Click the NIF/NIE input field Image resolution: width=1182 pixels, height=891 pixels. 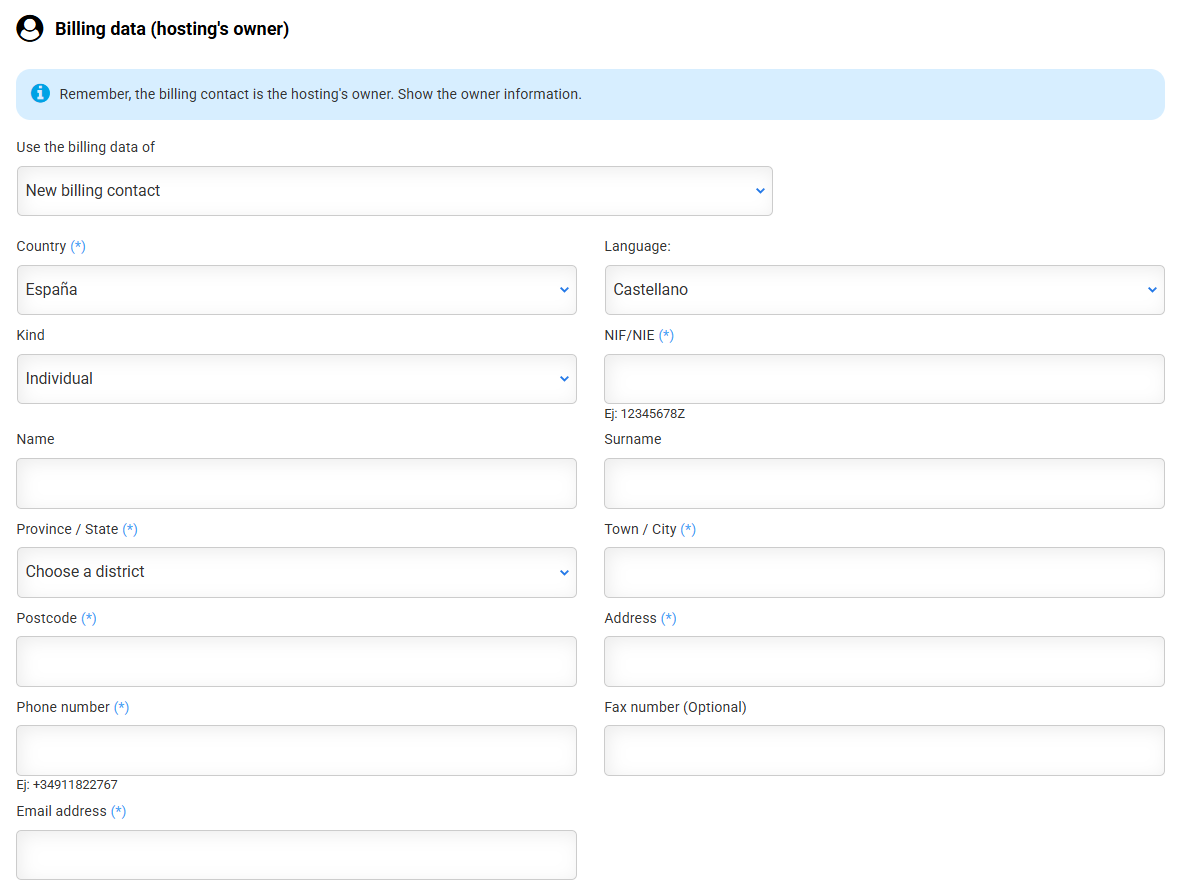(884, 379)
